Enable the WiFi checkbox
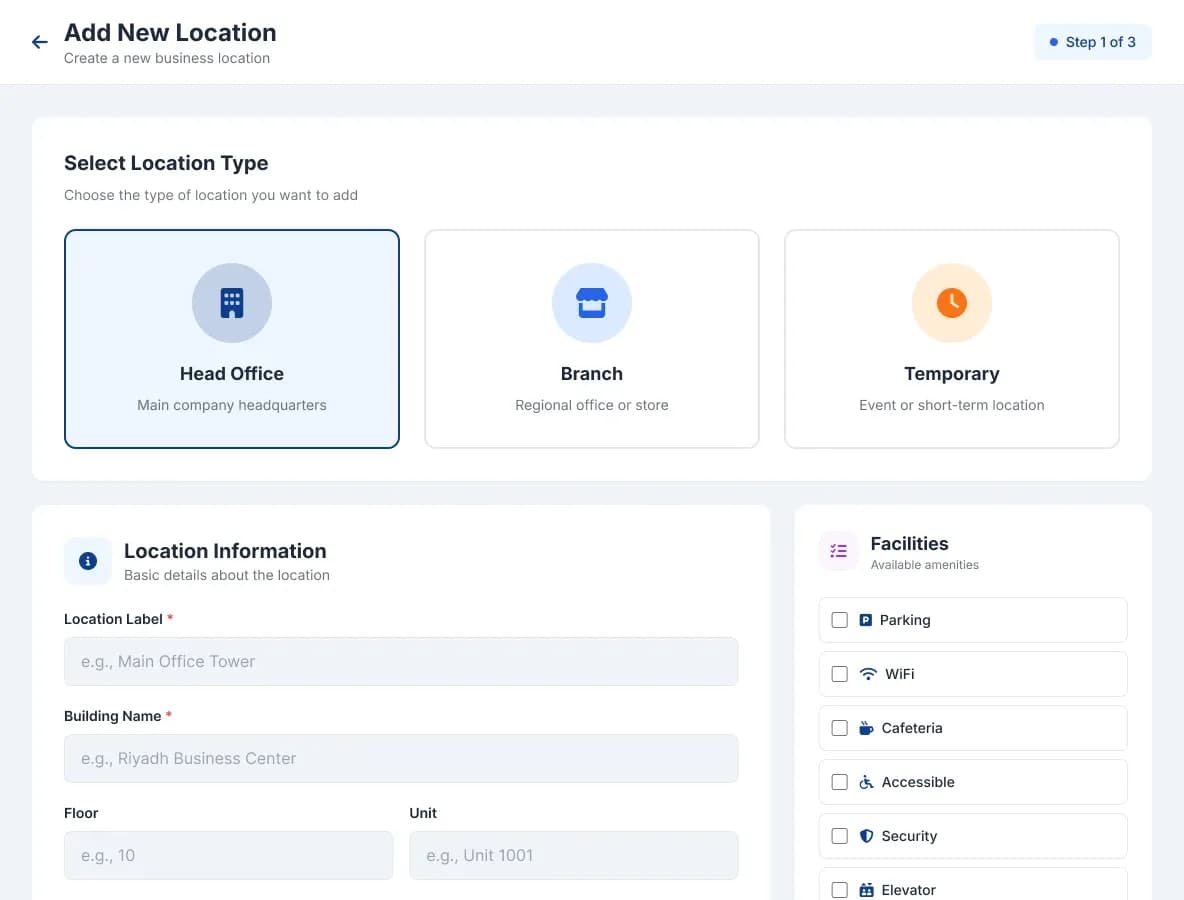This screenshot has height=900, width=1184. pyautogui.click(x=839, y=673)
